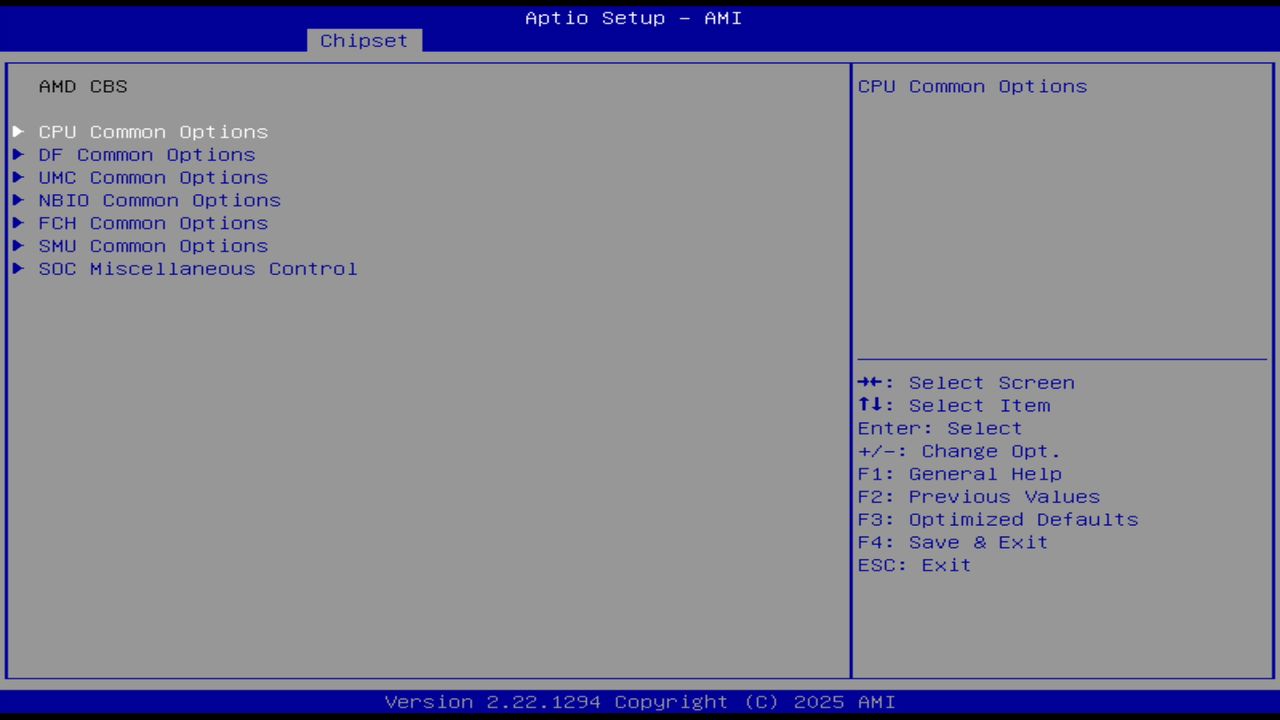Click the F3: Optimized Defaults help entry
Image resolution: width=1280 pixels, height=720 pixels.
click(x=997, y=519)
